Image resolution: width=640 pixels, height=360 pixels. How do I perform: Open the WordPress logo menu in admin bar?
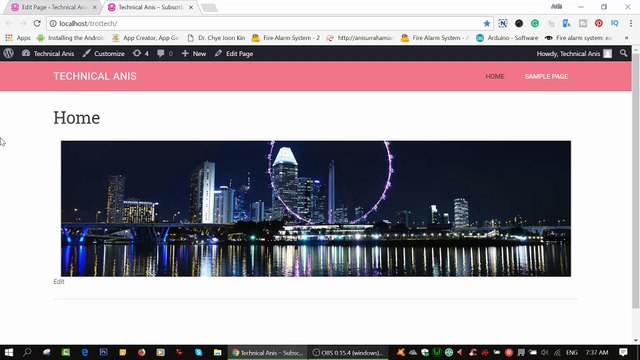9,53
